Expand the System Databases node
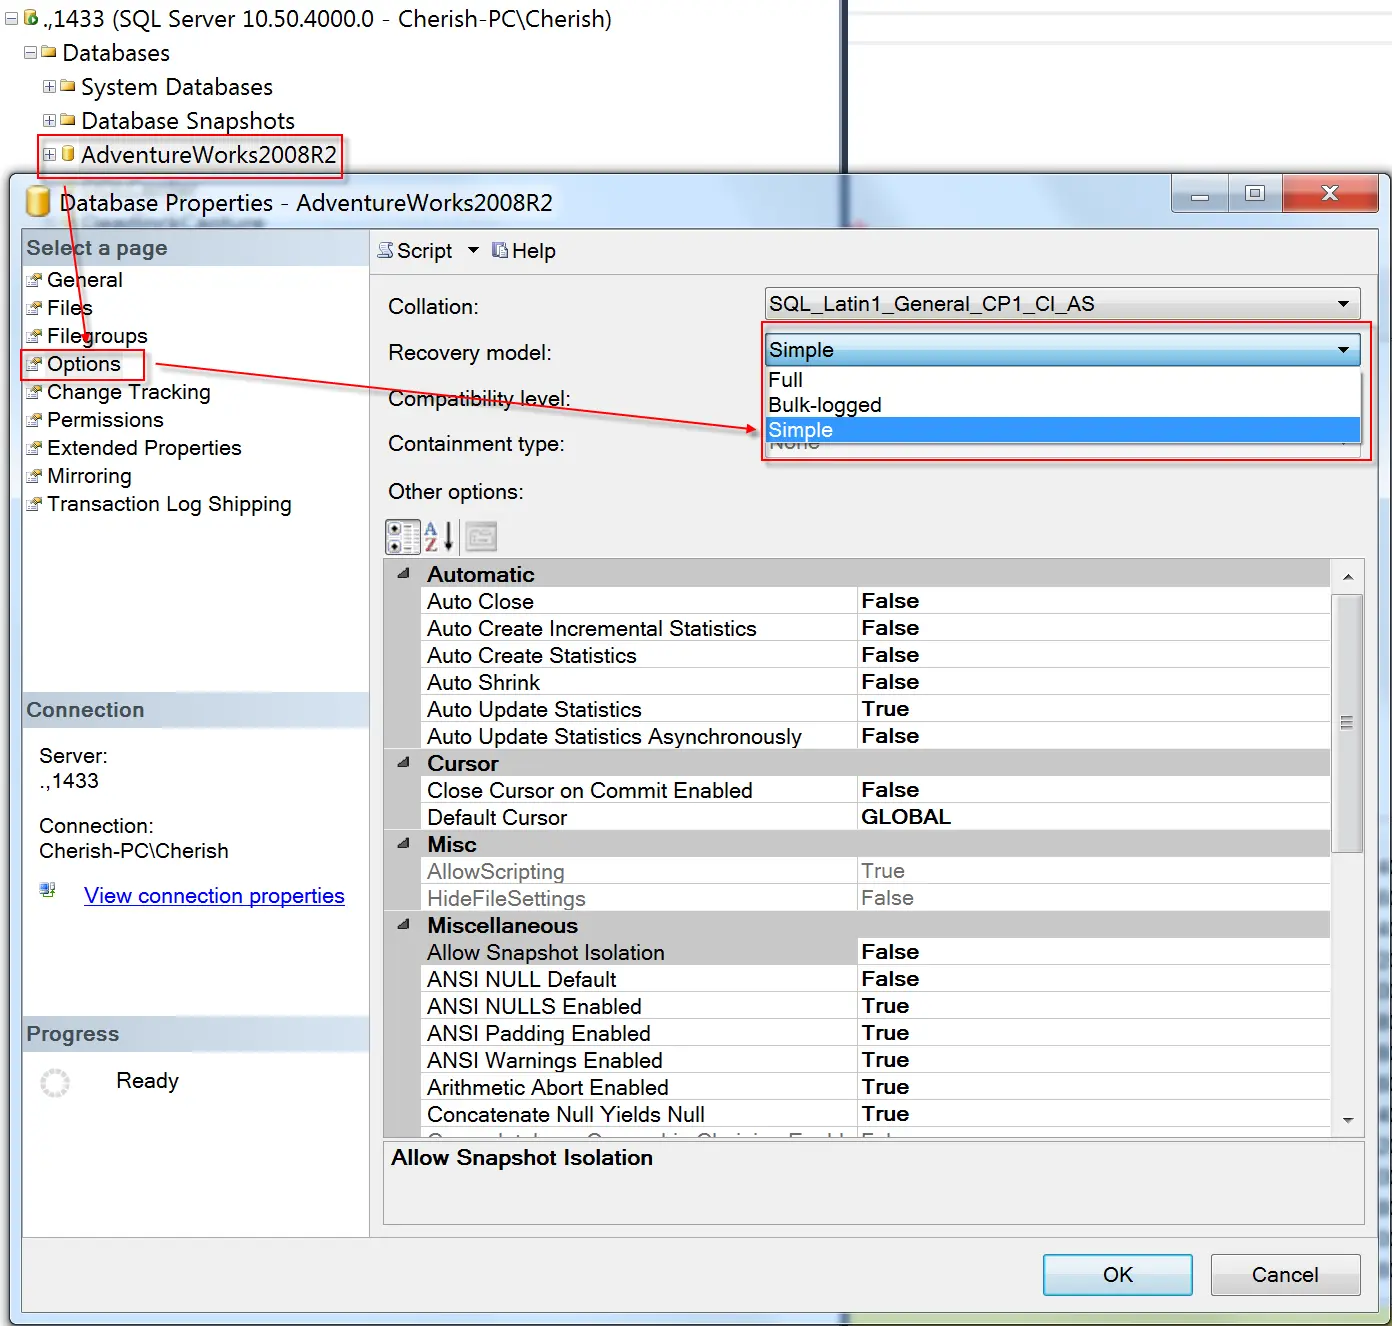The image size is (1392, 1326). point(49,86)
